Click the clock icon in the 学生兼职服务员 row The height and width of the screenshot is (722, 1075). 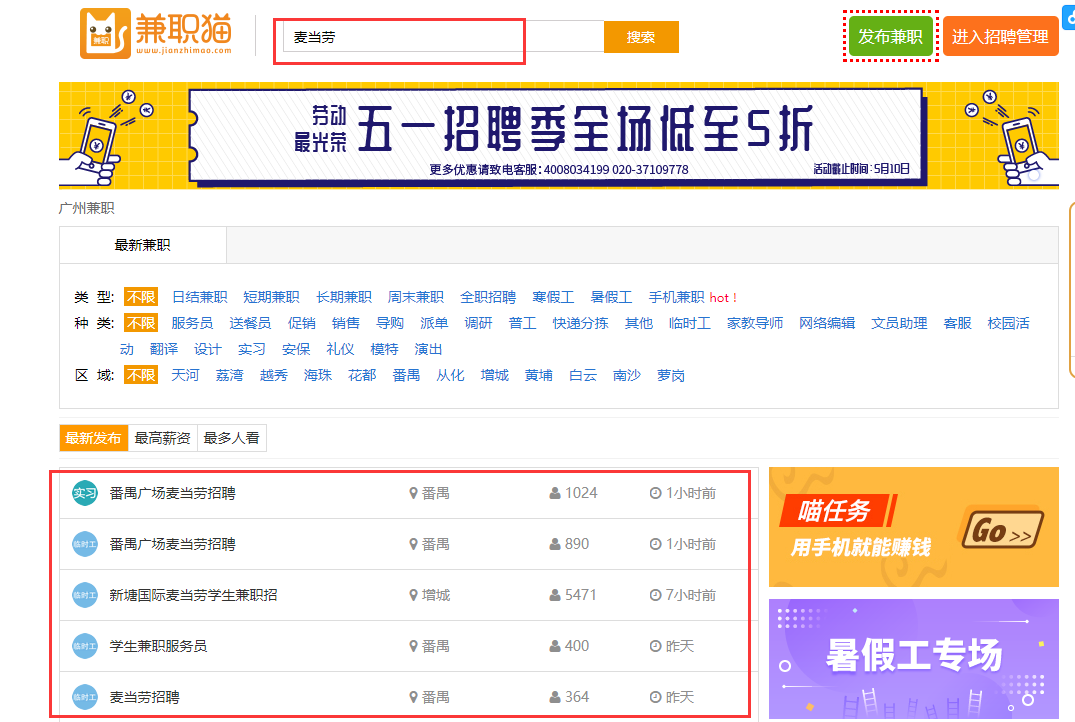[x=655, y=646]
